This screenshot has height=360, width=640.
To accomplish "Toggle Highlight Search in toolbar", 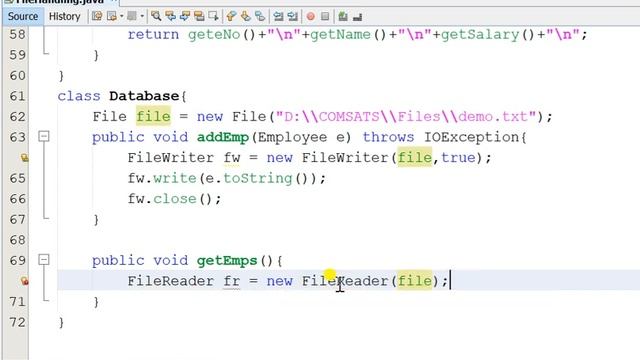I will tap(199, 16).
